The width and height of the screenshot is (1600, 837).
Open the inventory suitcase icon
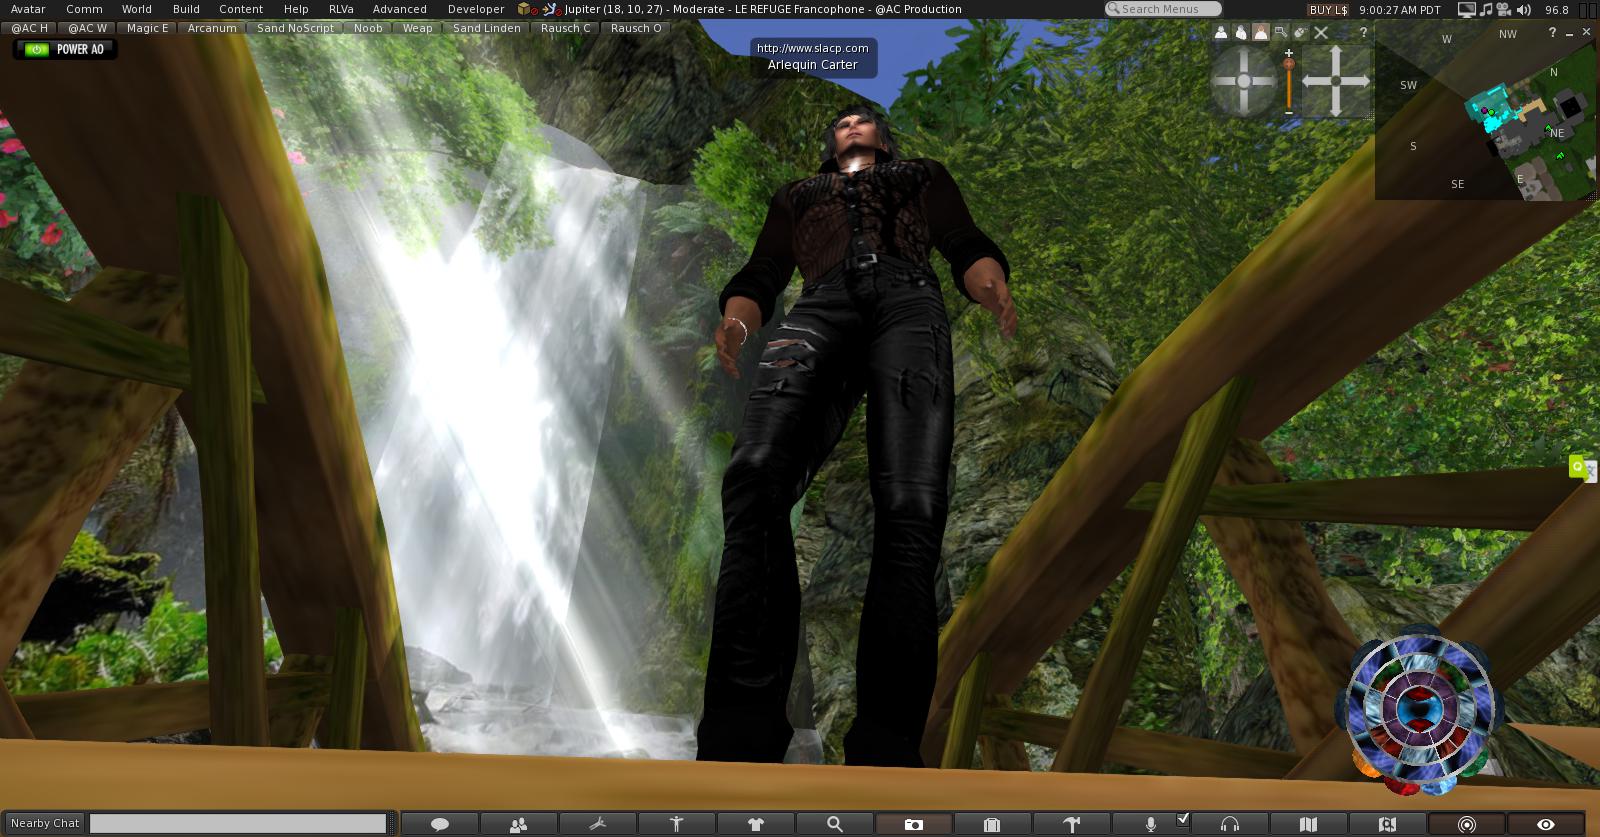[x=991, y=824]
